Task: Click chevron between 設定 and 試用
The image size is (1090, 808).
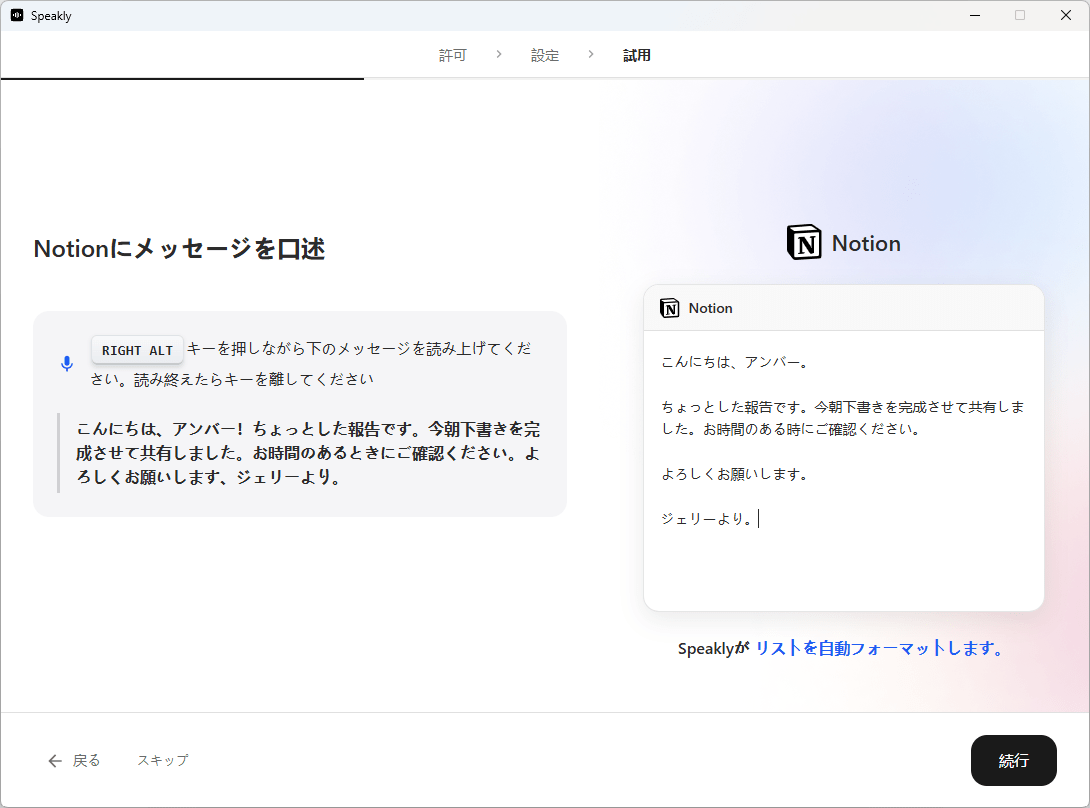Action: [x=591, y=55]
